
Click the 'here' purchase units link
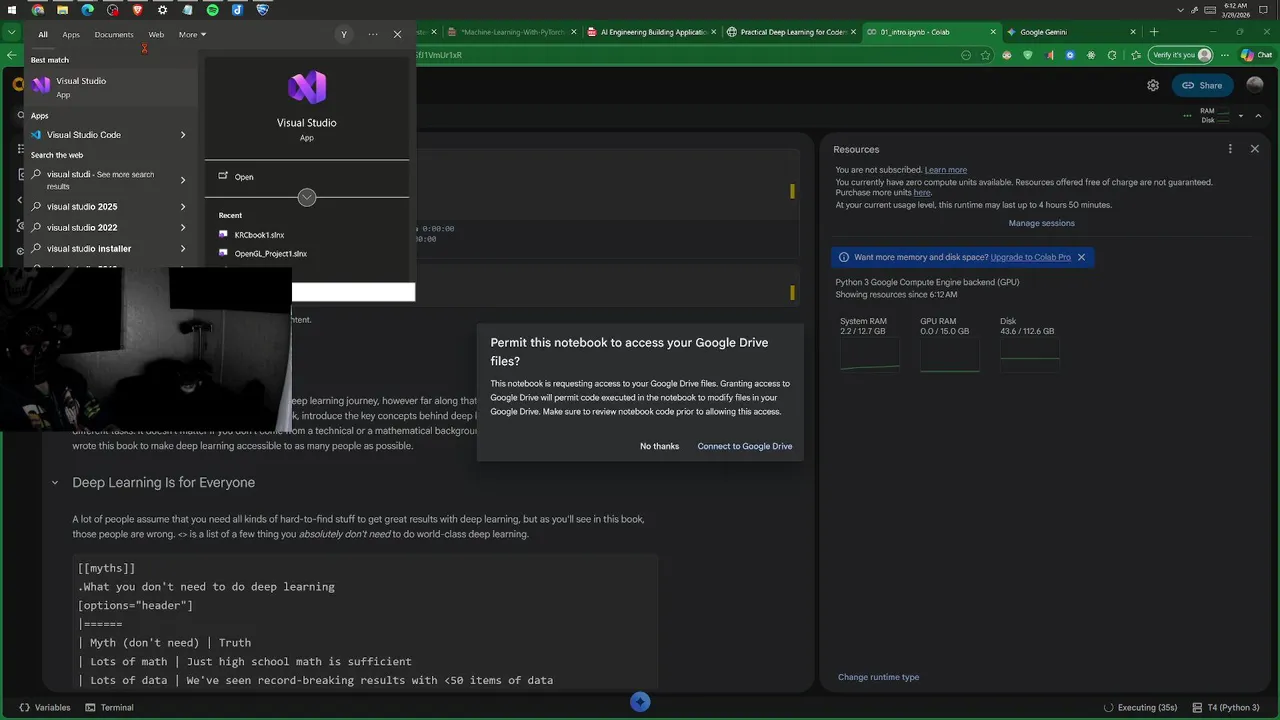[x=922, y=193]
